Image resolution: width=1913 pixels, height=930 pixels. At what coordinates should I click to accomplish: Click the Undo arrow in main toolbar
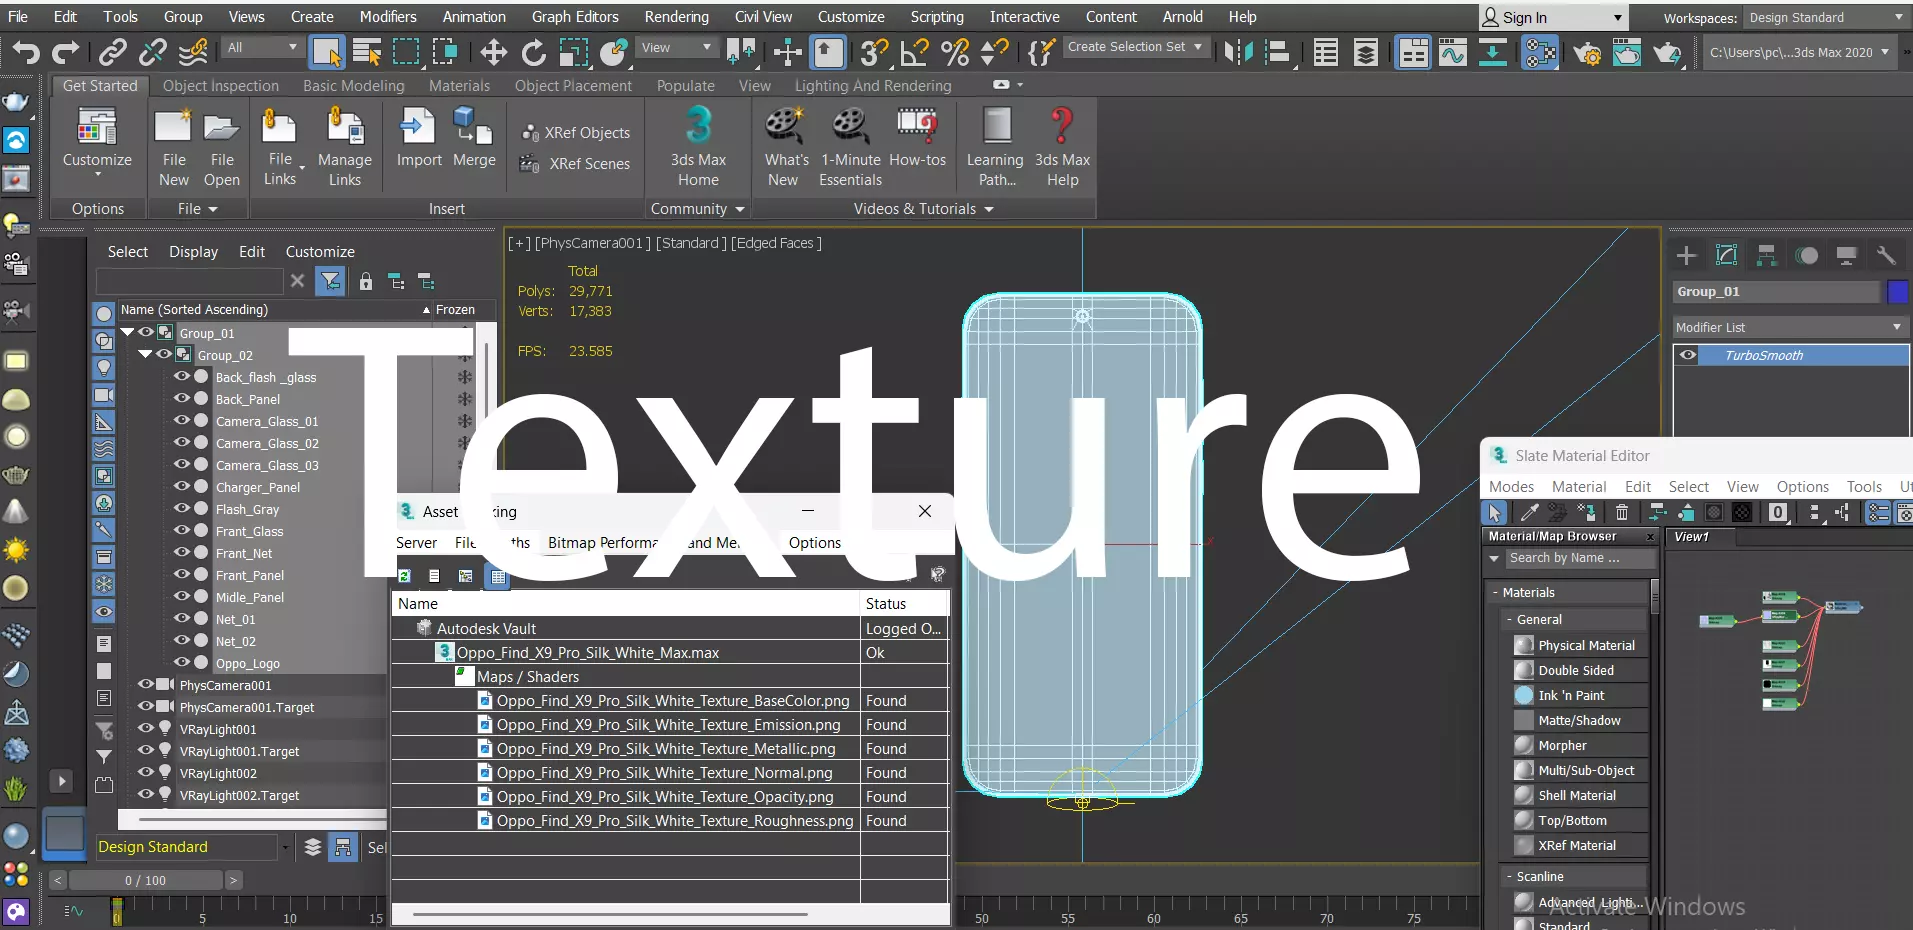pyautogui.click(x=27, y=51)
